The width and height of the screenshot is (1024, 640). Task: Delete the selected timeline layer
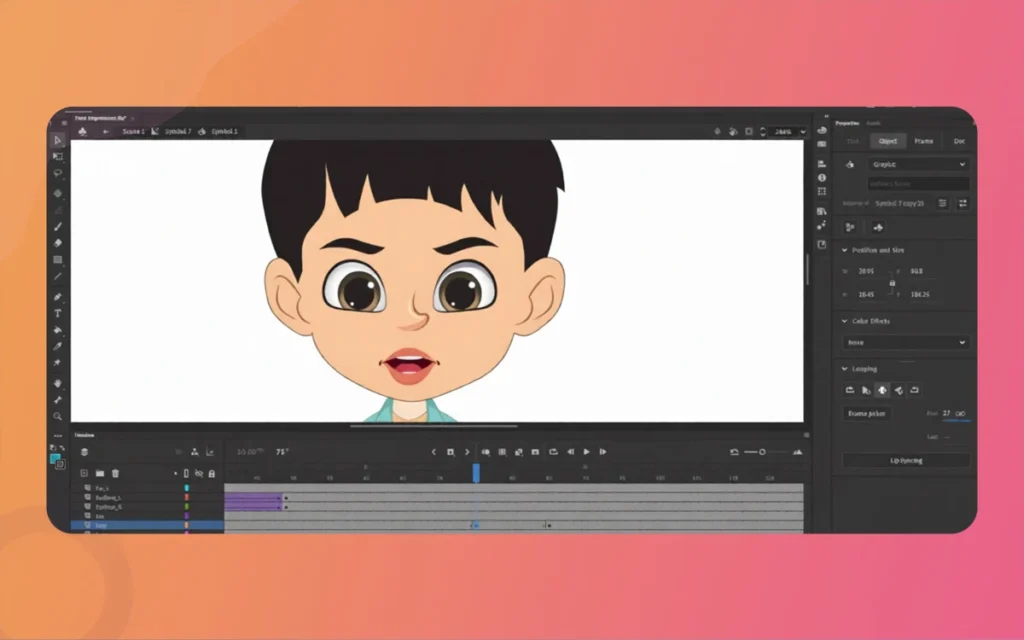pos(115,473)
